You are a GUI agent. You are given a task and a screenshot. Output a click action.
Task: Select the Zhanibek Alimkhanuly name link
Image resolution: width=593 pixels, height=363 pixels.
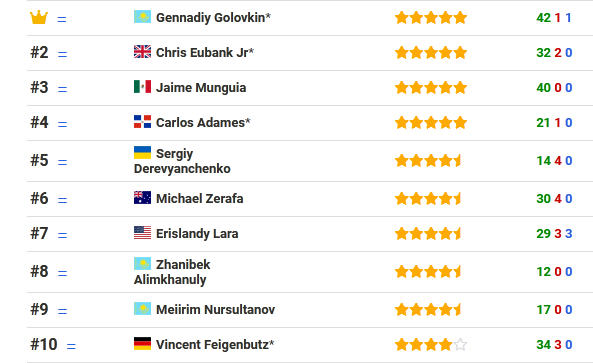(x=172, y=272)
